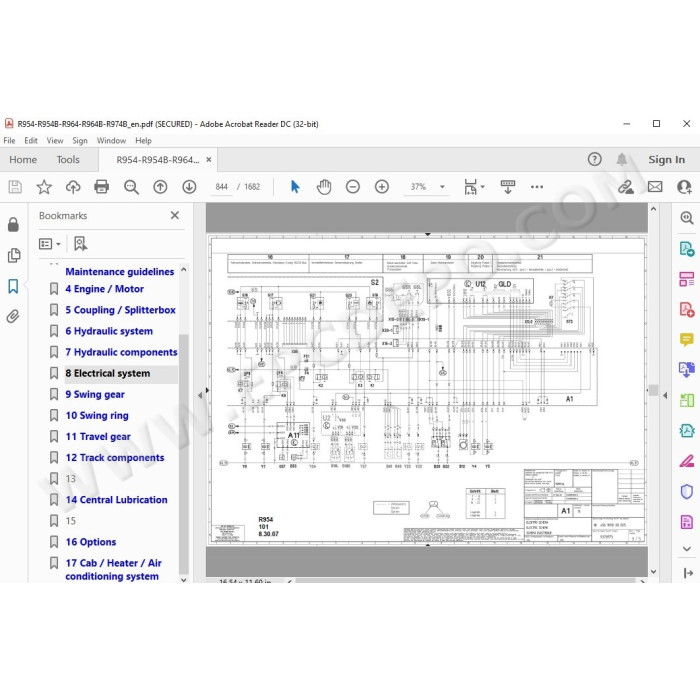Click Sign In
This screenshot has width=700, height=700.
pos(666,159)
